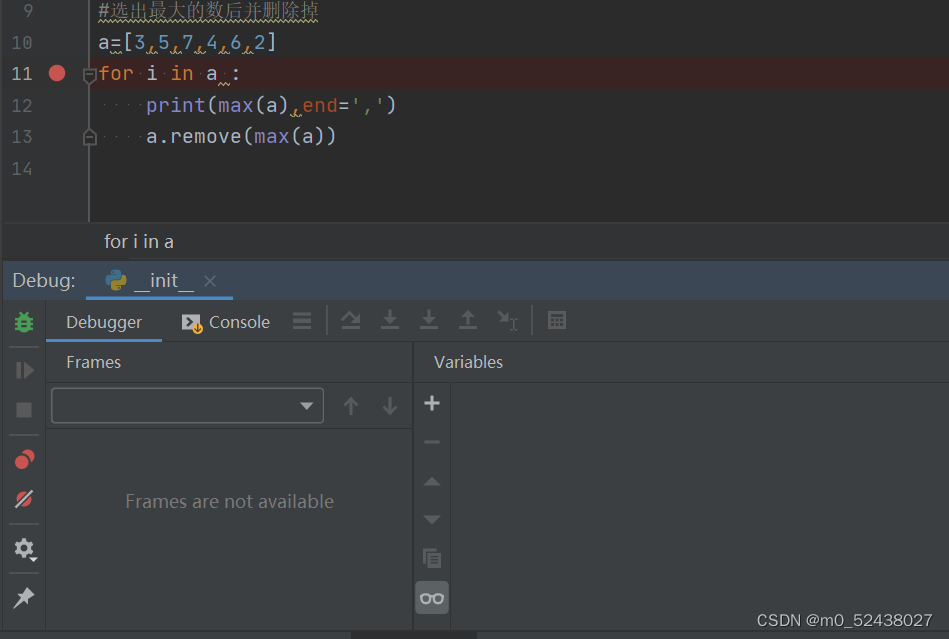Viewport: 949px width, 639px height.
Task: Click line number 12 in the gutter
Action: pyautogui.click(x=22, y=105)
